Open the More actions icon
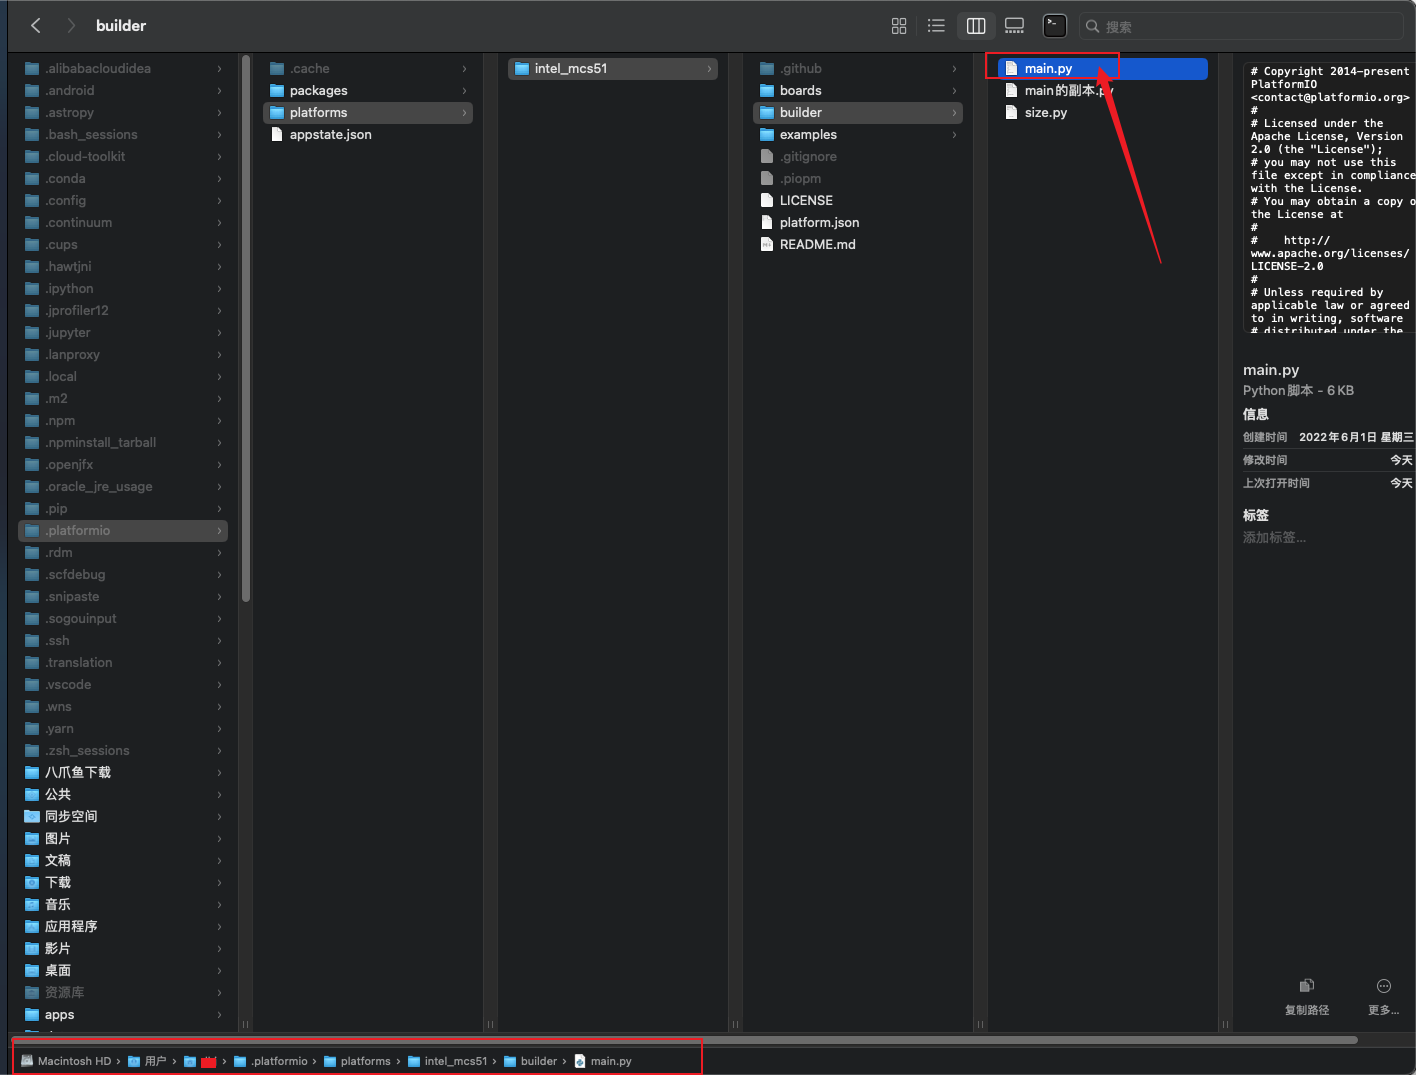 pyautogui.click(x=1383, y=987)
